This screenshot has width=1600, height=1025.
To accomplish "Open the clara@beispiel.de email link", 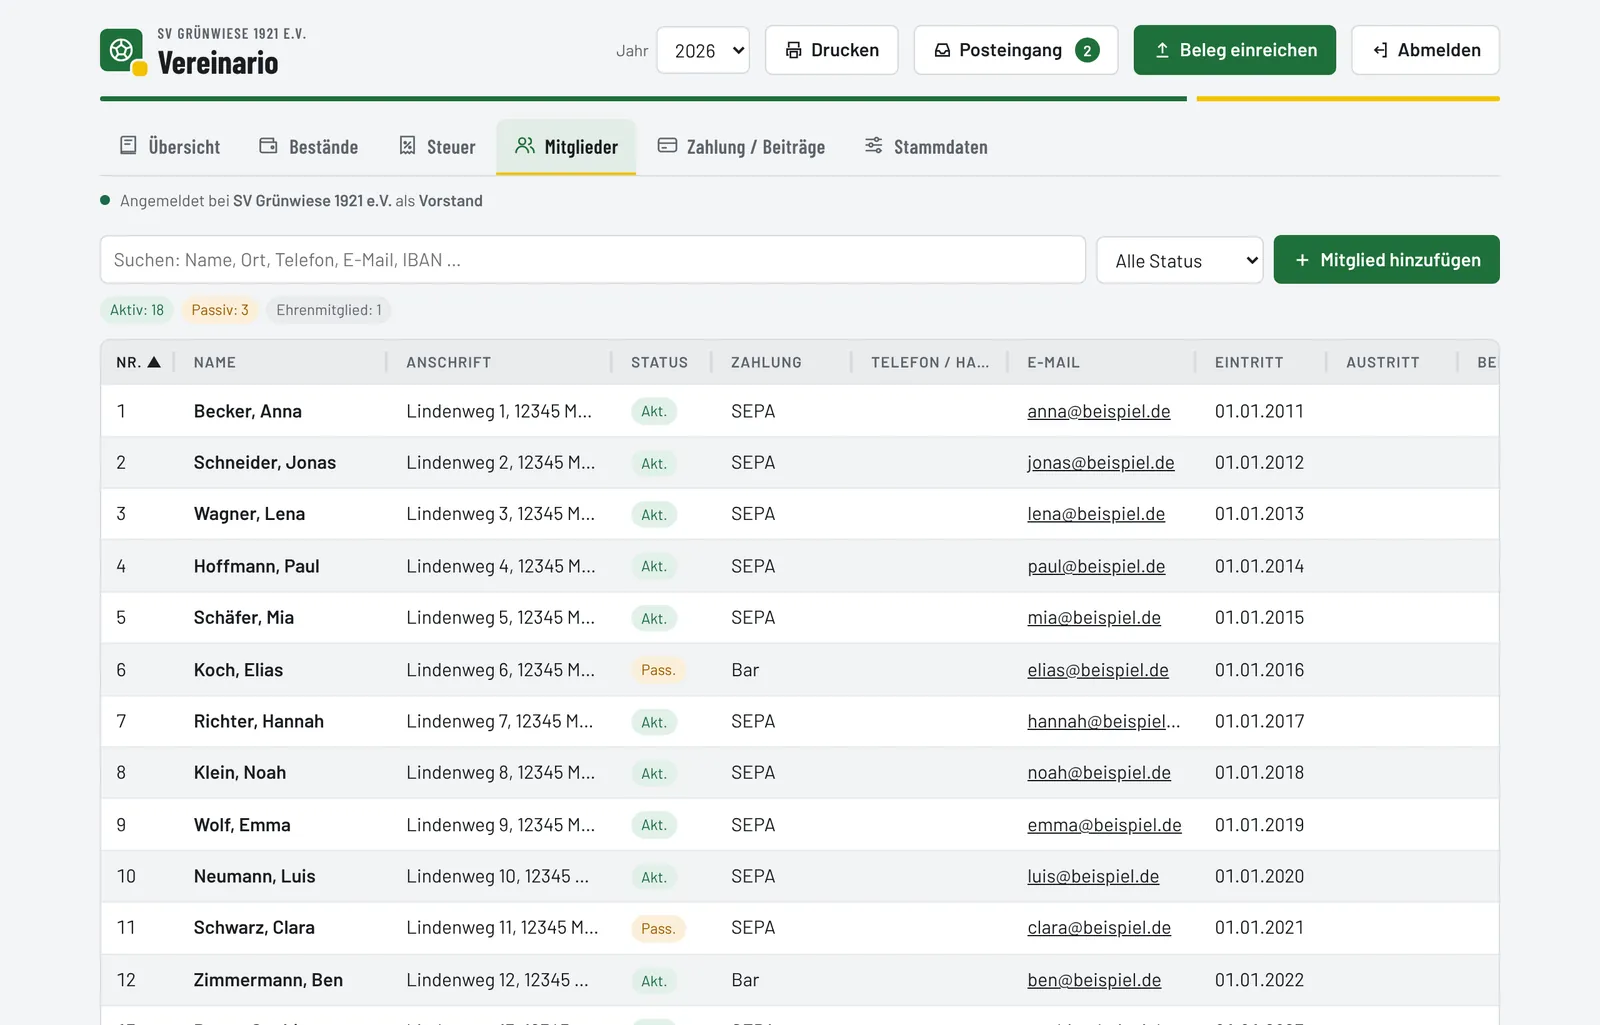I will click(1099, 928).
